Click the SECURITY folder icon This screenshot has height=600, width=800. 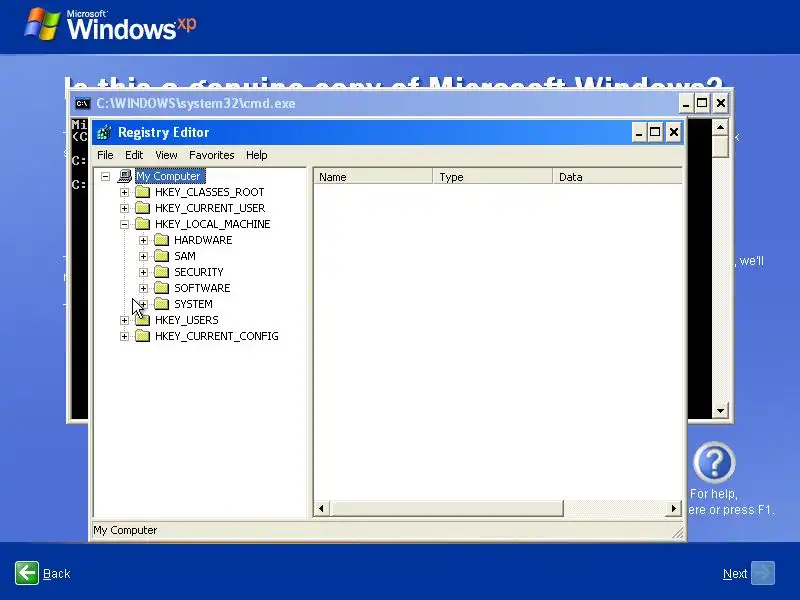click(x=162, y=272)
